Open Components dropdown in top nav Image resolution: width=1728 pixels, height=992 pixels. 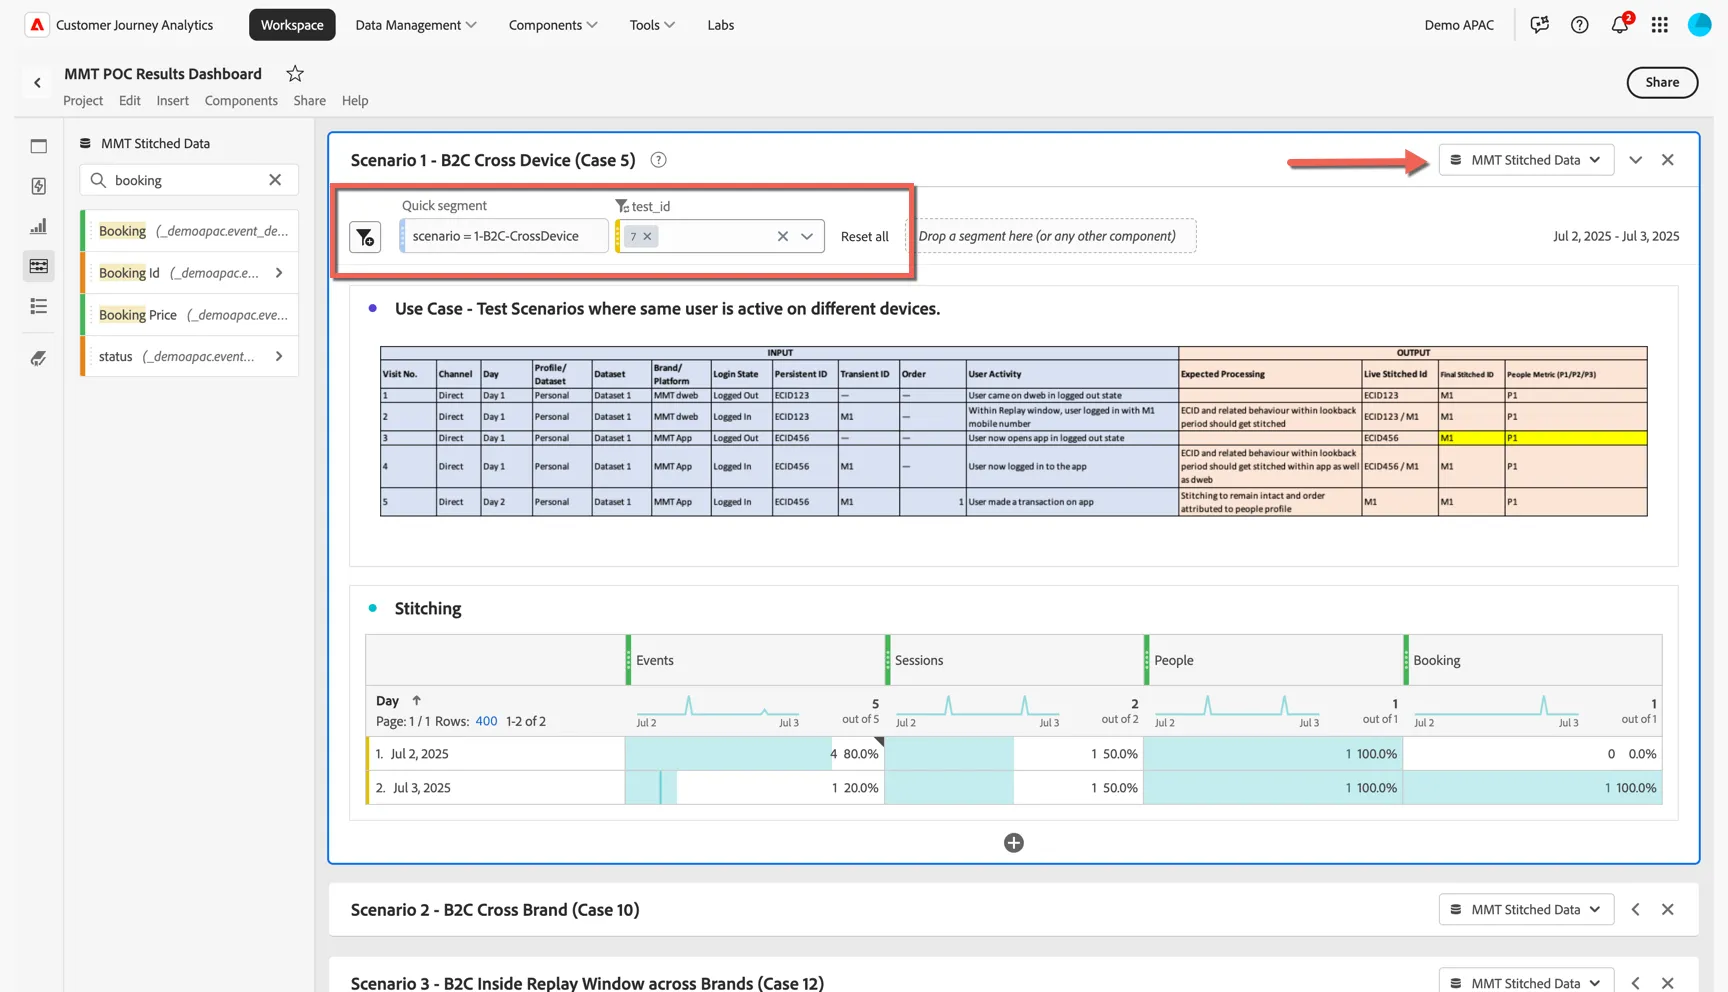click(x=553, y=25)
